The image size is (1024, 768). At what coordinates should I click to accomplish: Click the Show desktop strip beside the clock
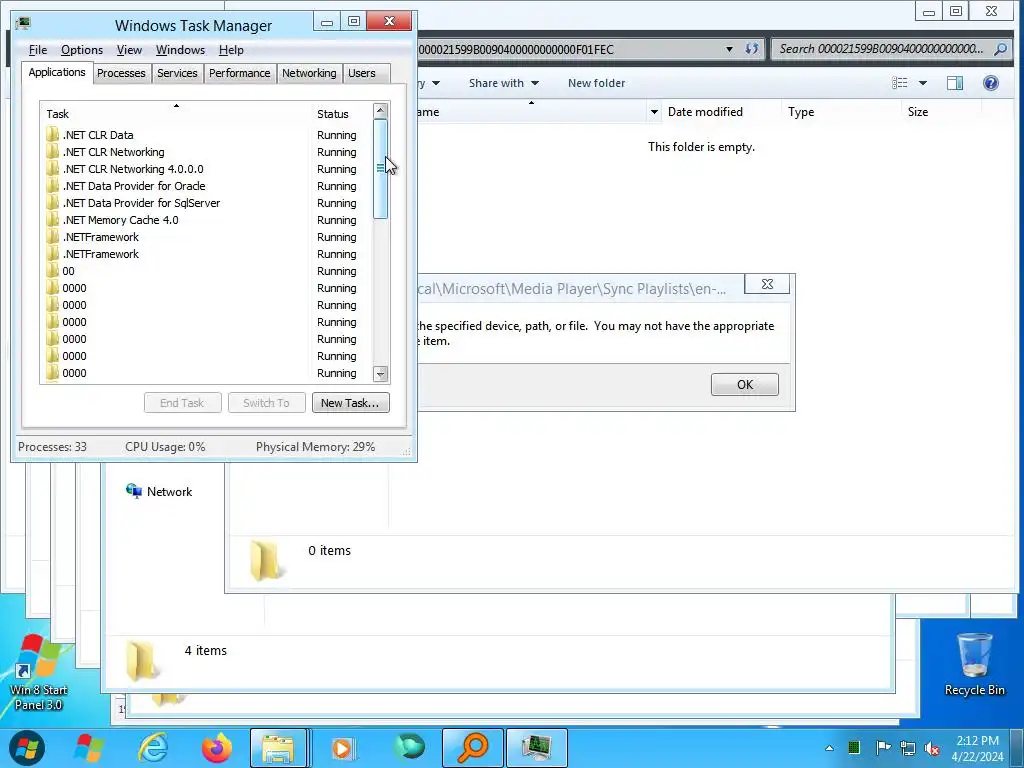tap(1018, 748)
